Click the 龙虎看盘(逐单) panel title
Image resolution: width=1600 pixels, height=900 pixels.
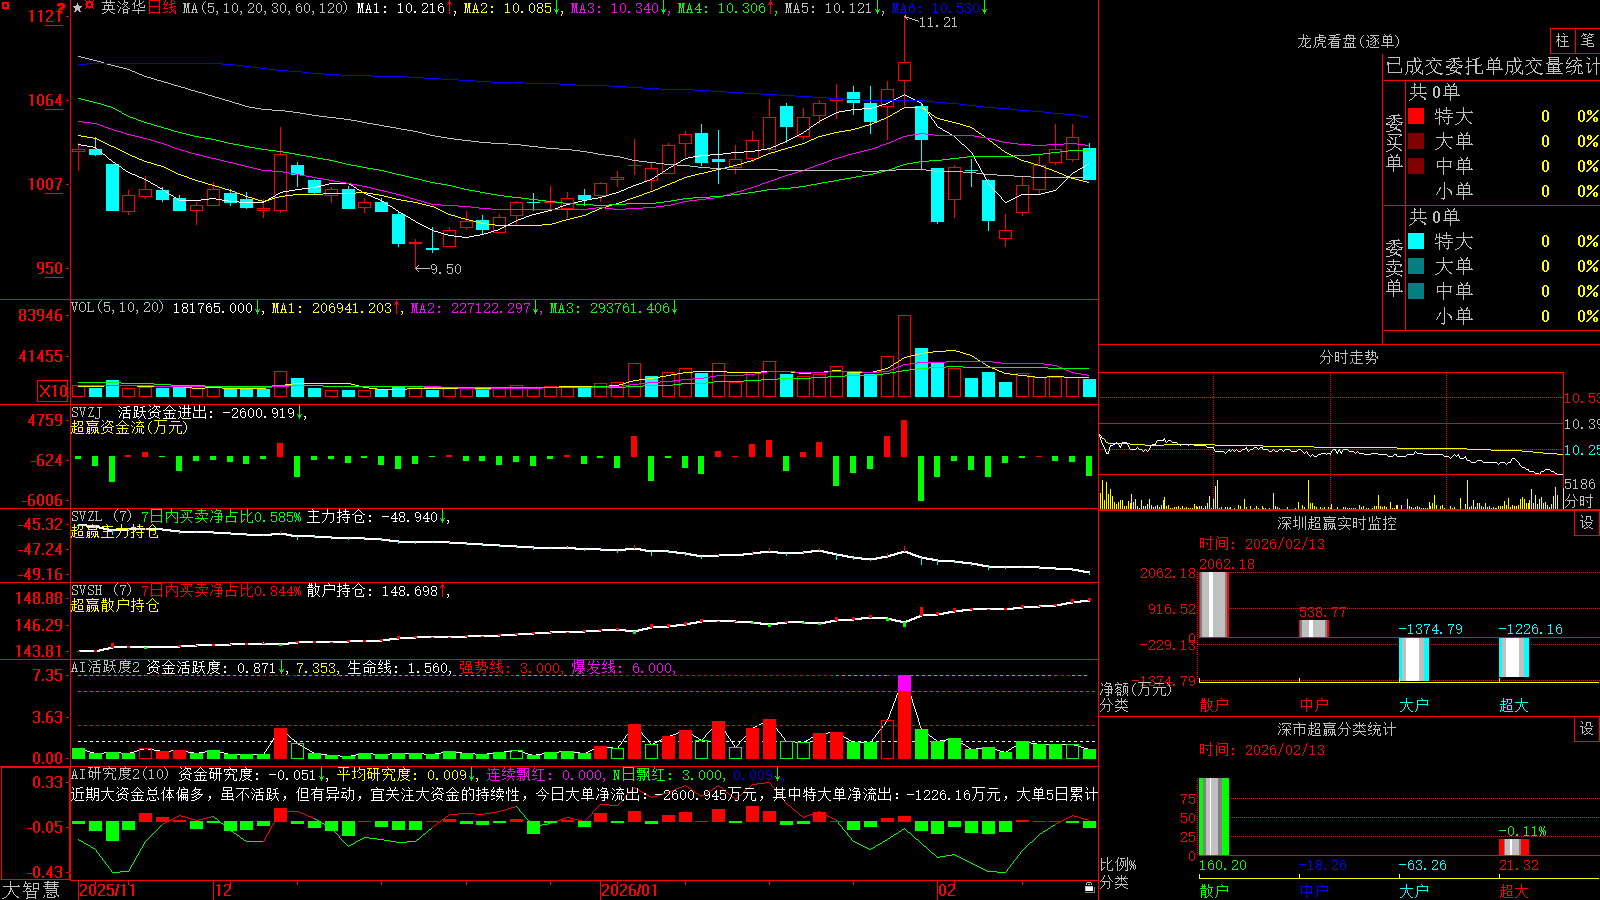pos(1348,41)
